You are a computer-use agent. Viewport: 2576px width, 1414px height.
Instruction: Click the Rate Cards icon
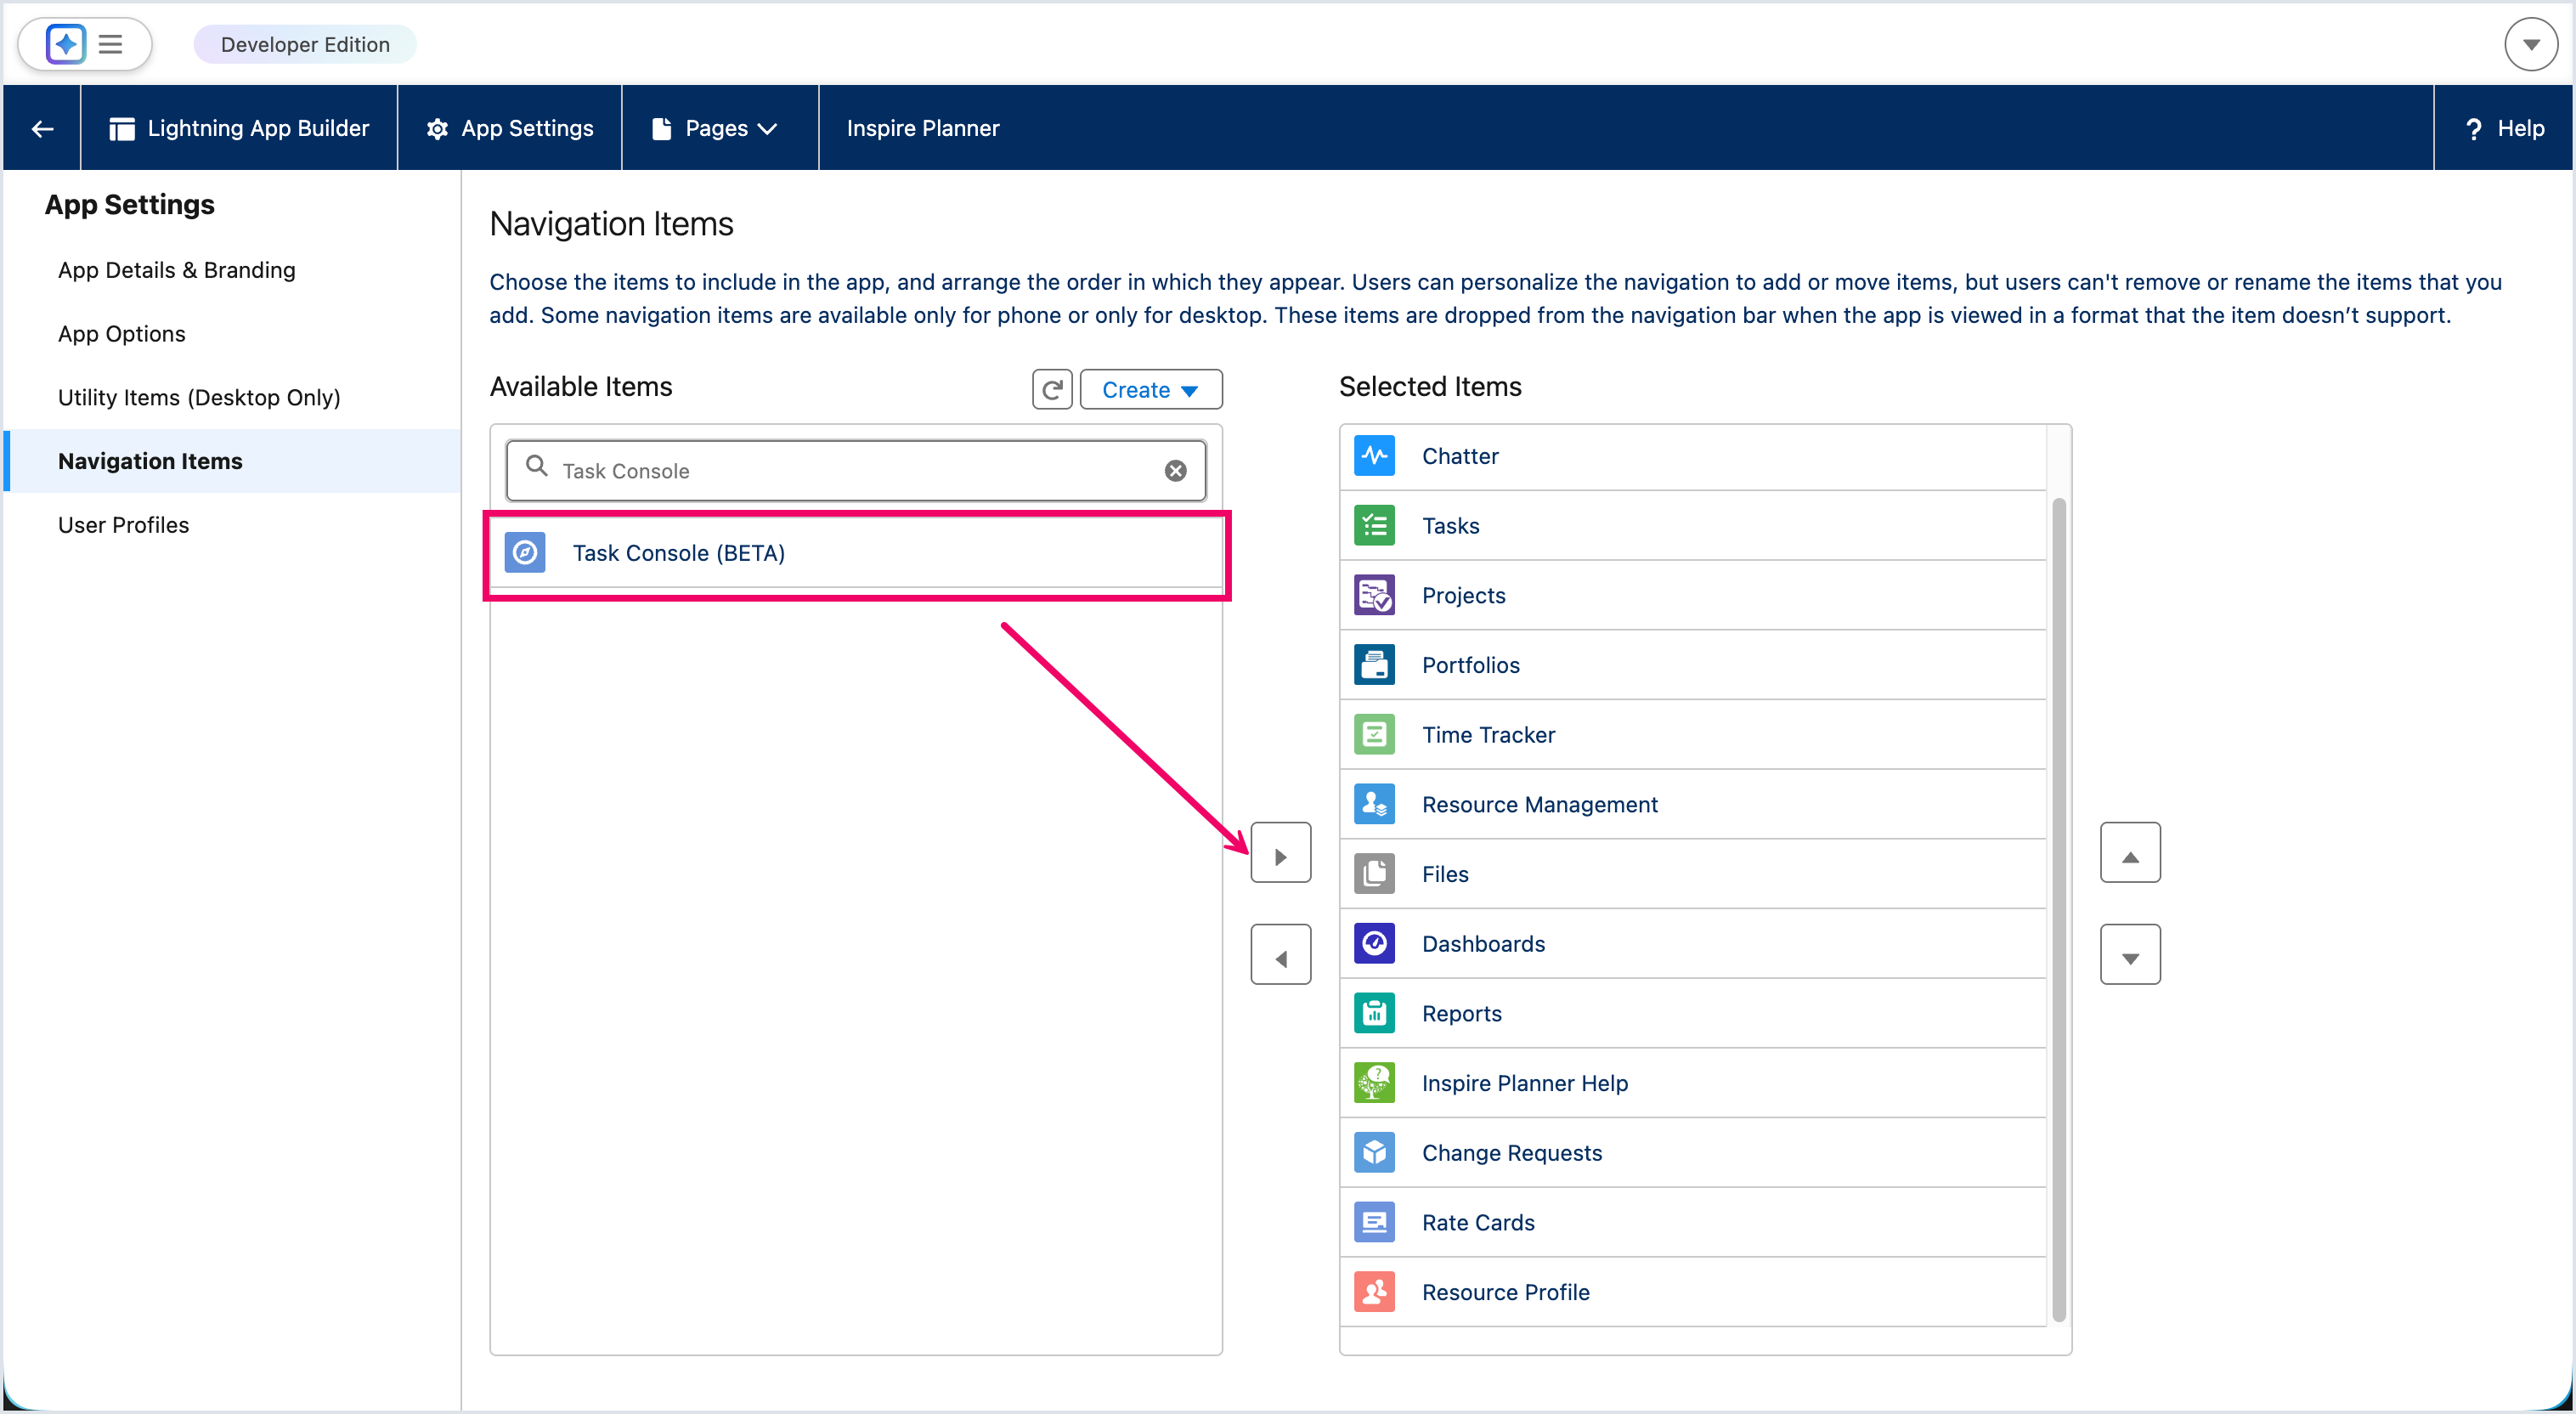click(1375, 1223)
